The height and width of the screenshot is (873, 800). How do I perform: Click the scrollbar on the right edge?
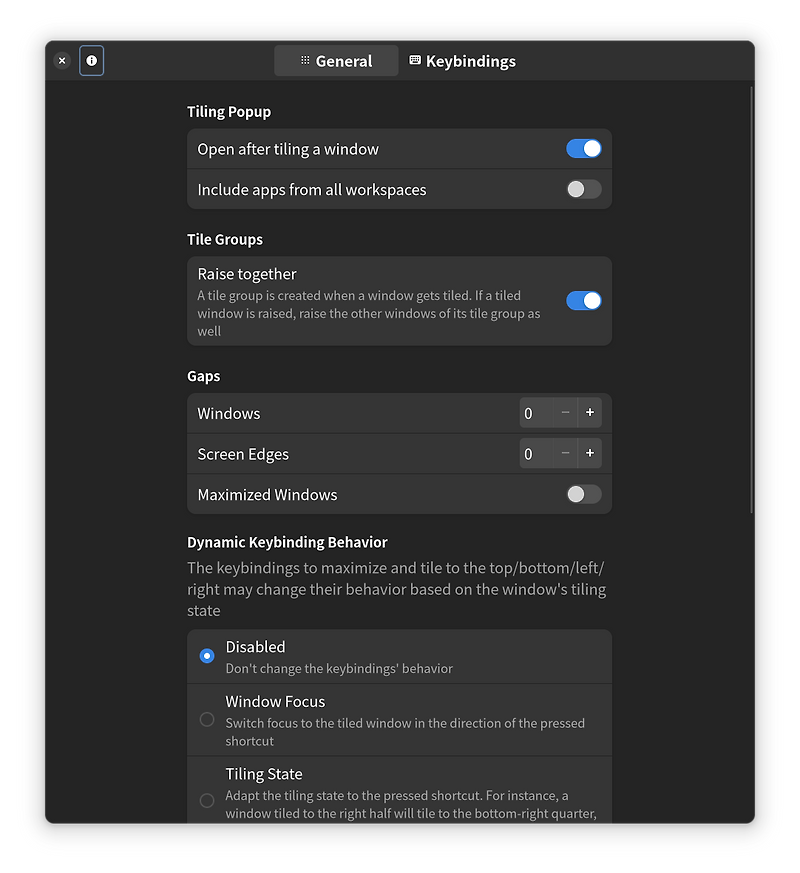[752, 300]
